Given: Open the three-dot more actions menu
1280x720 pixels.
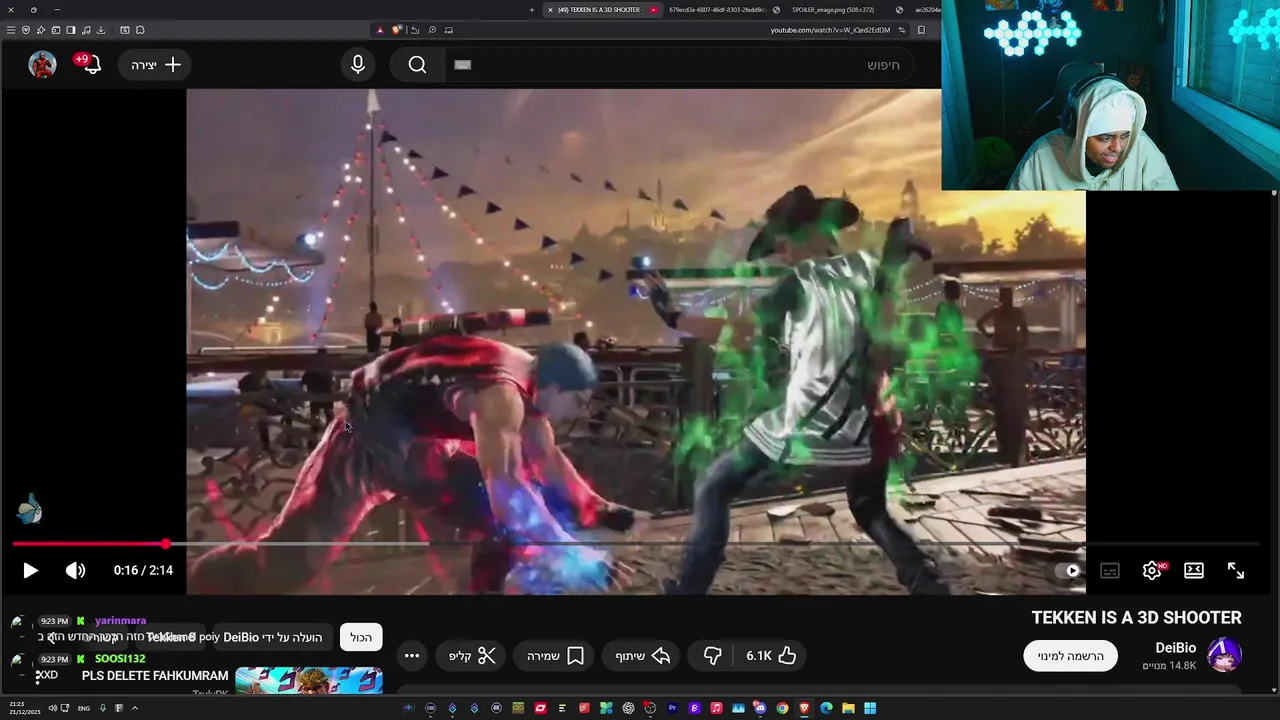Looking at the screenshot, I should [x=412, y=656].
